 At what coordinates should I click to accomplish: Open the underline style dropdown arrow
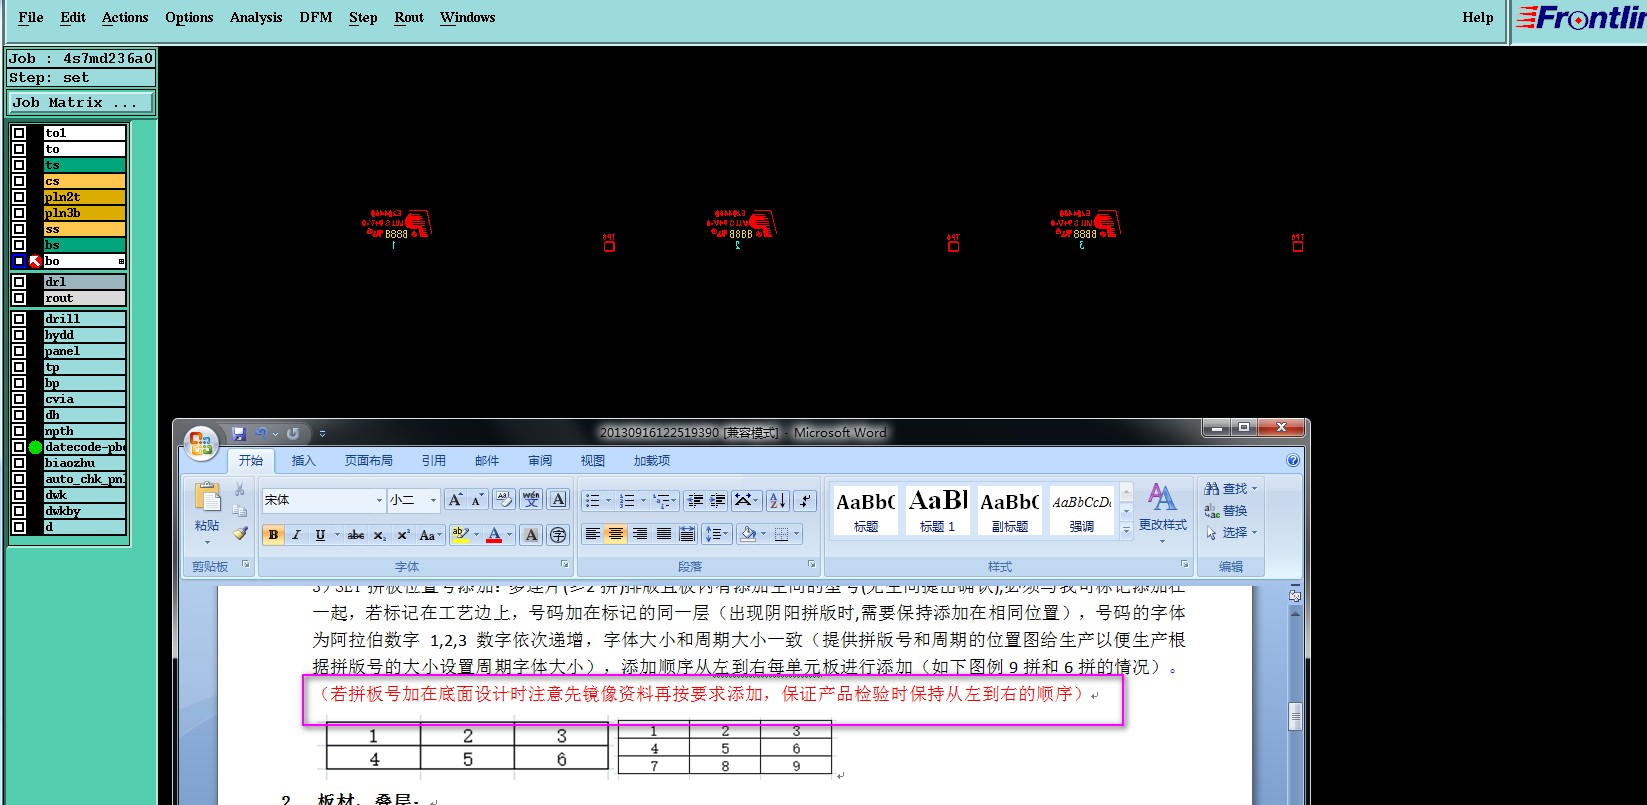pyautogui.click(x=337, y=535)
